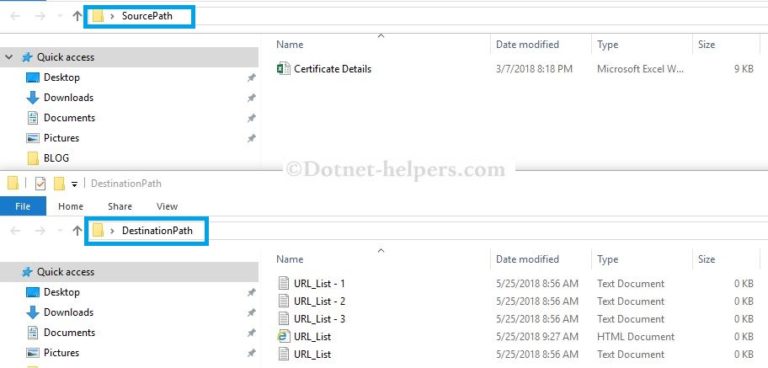
Task: Expand the DestinationPath breadcrumb chevron
Action: pos(112,230)
